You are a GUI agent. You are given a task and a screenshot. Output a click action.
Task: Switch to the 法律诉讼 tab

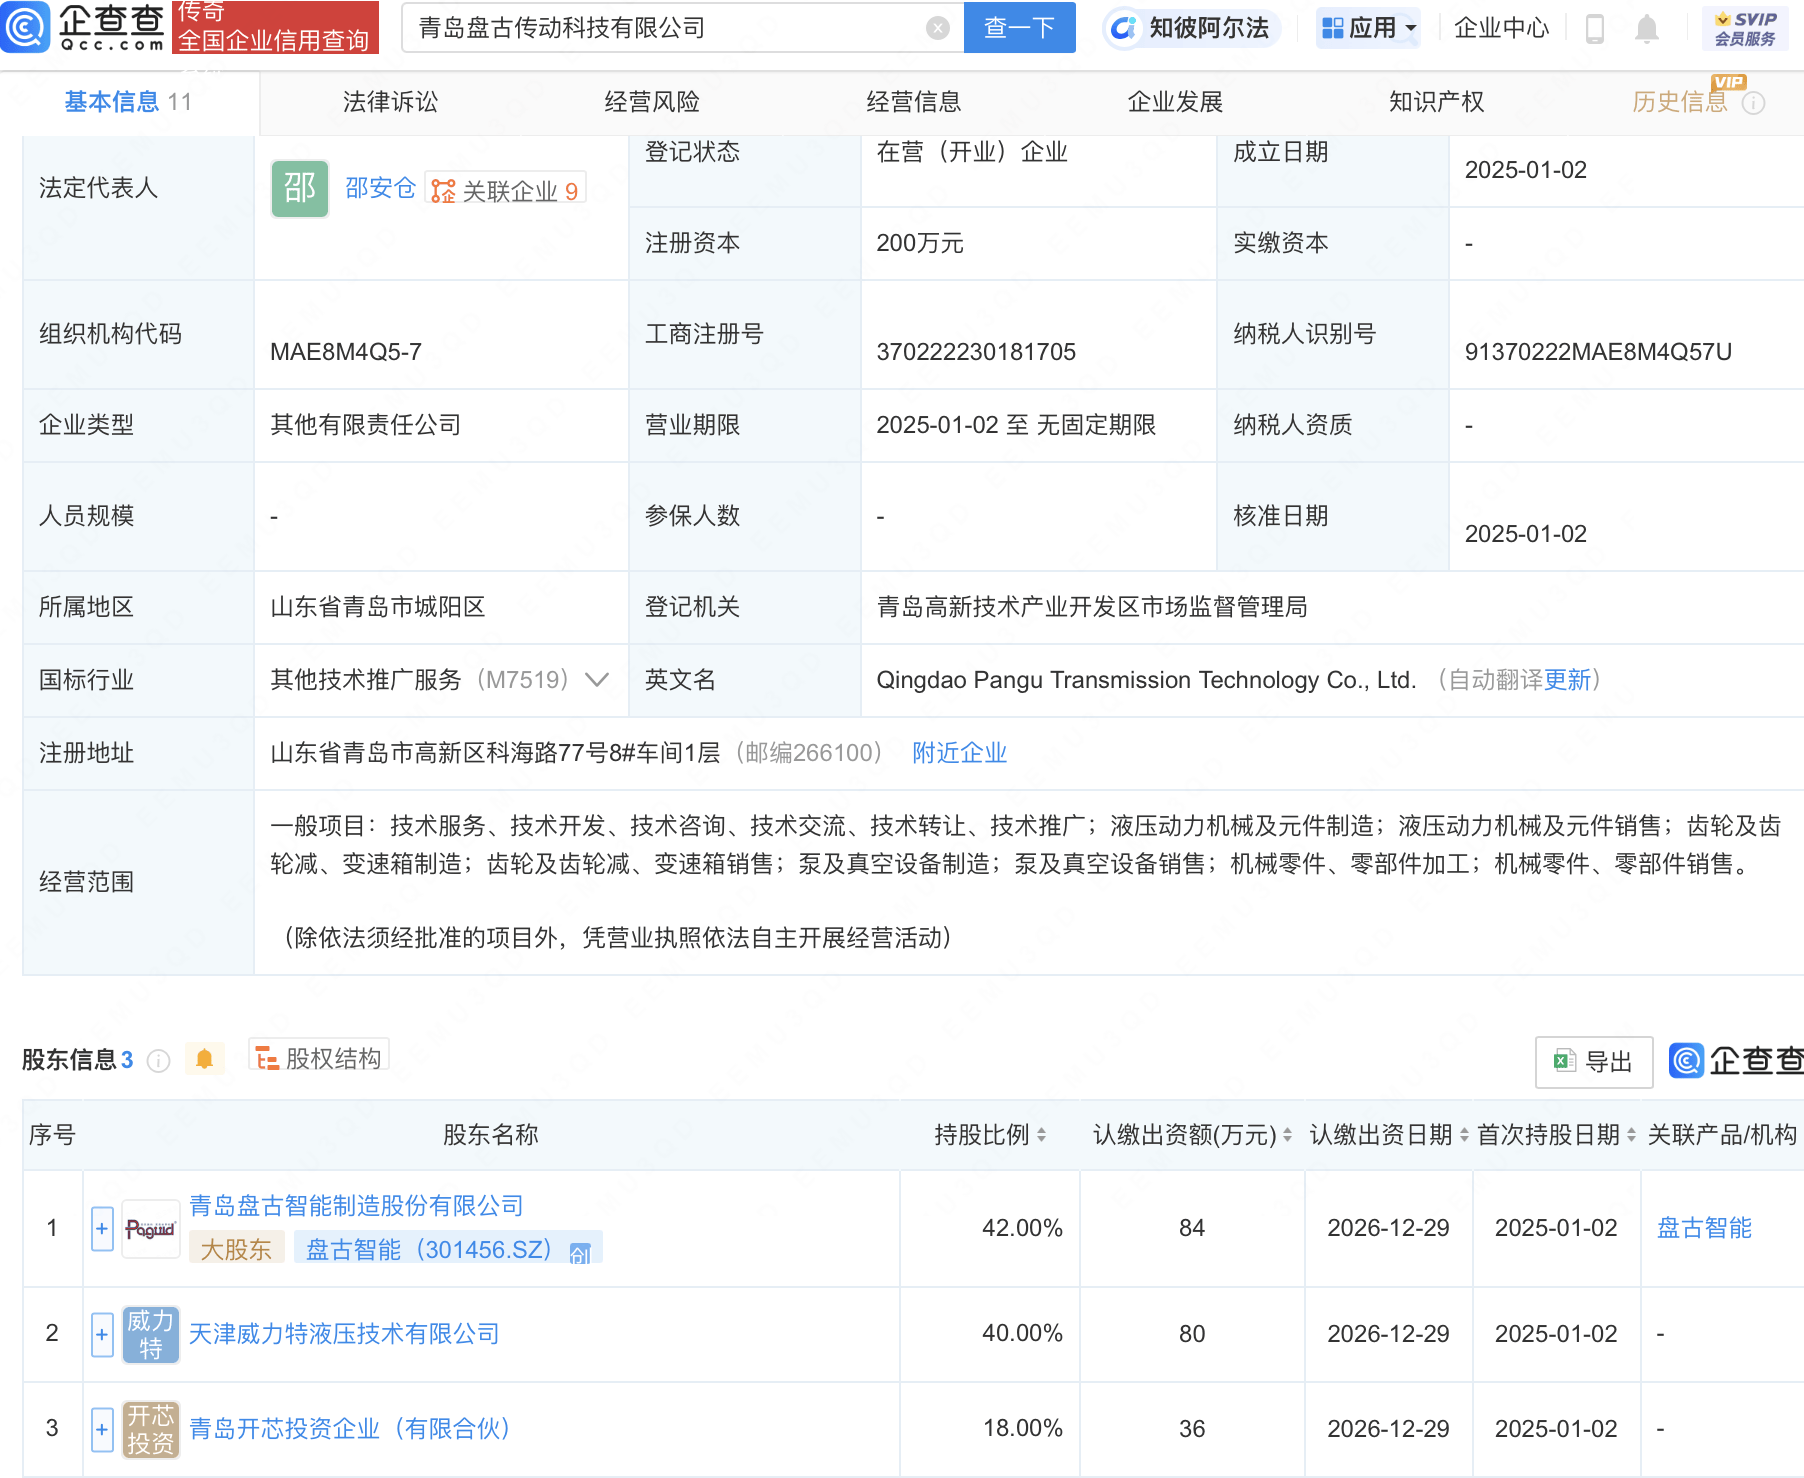388,101
